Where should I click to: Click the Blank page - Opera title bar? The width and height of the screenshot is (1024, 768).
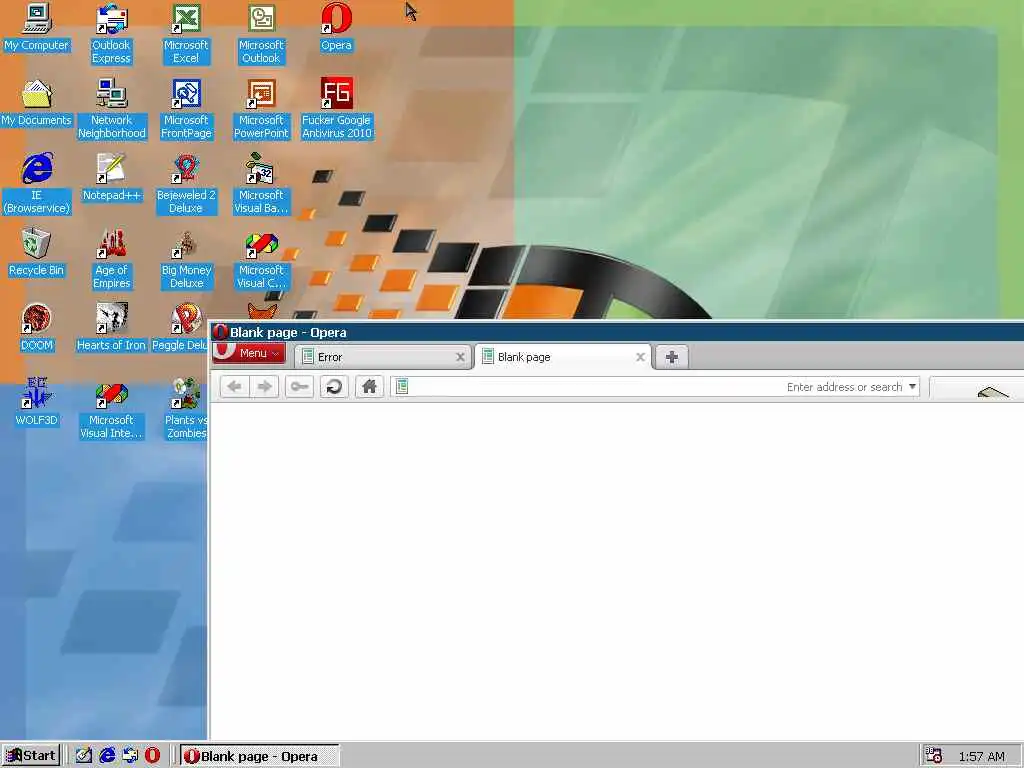click(616, 332)
